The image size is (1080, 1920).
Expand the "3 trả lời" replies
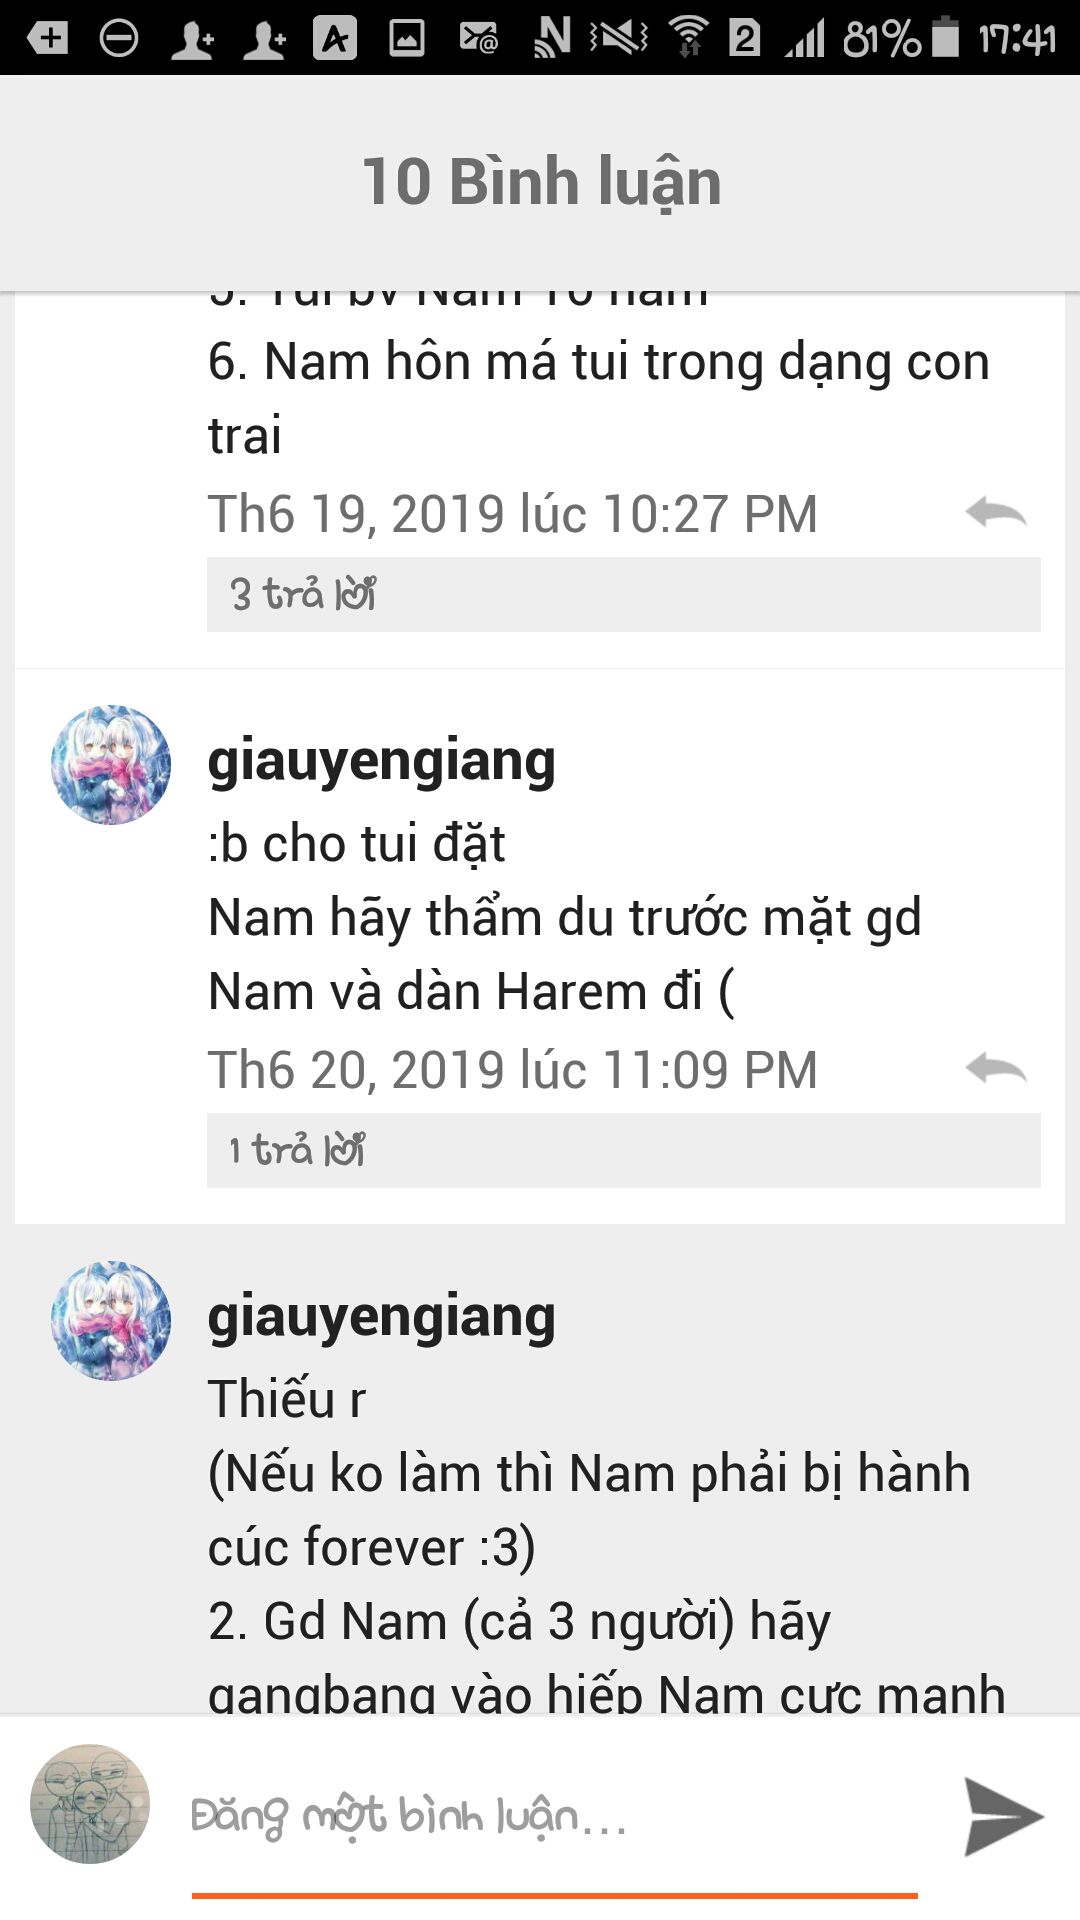623,594
